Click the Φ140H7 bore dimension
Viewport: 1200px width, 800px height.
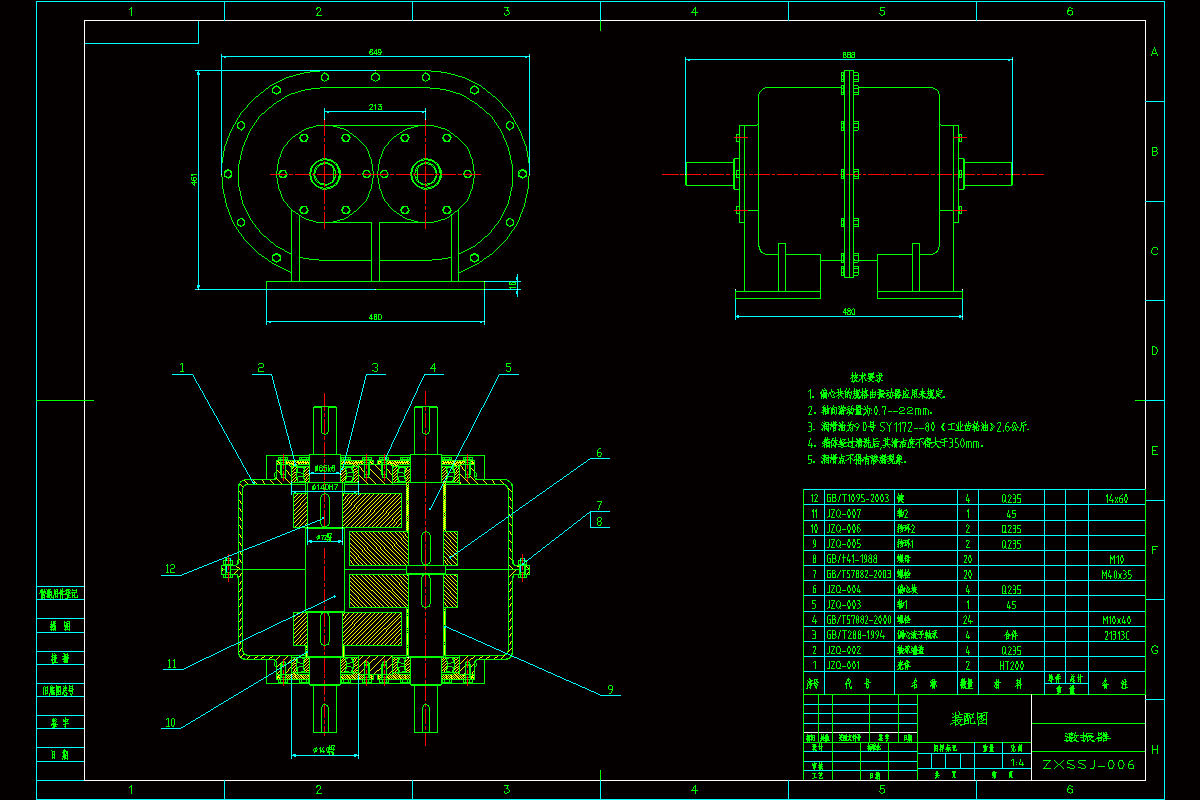point(326,486)
